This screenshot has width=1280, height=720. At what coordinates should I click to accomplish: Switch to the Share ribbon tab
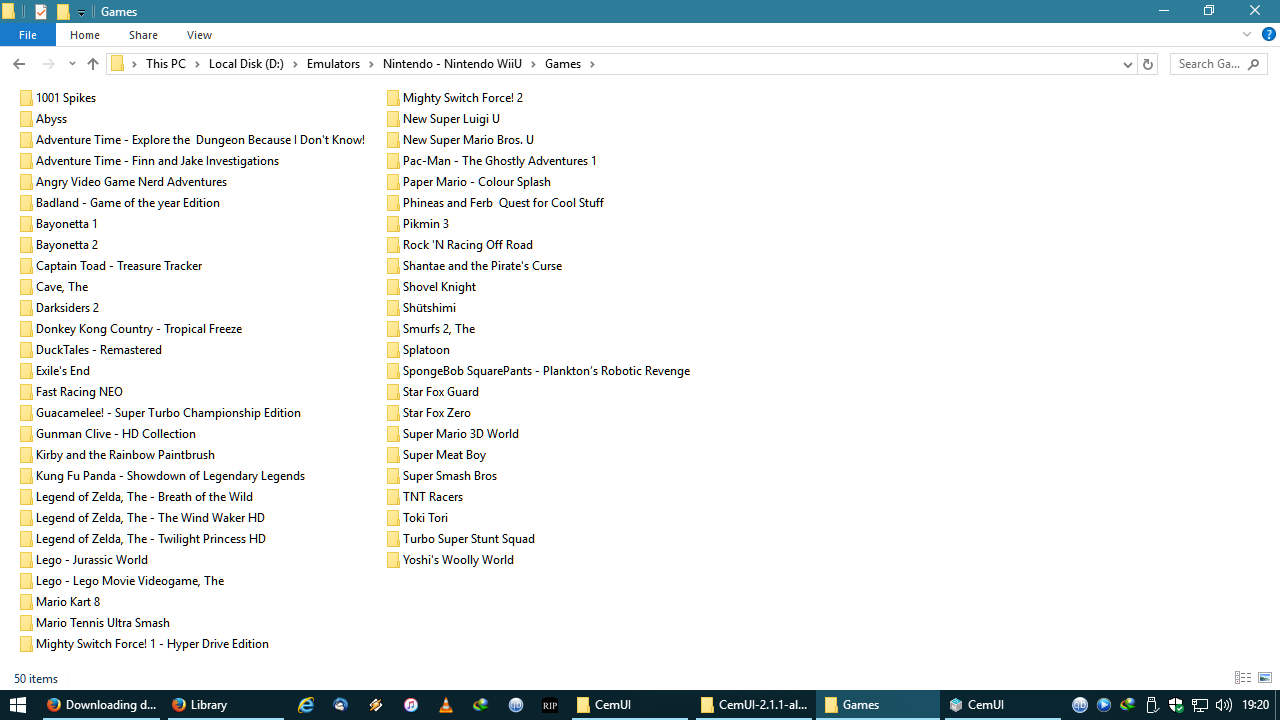pos(143,35)
